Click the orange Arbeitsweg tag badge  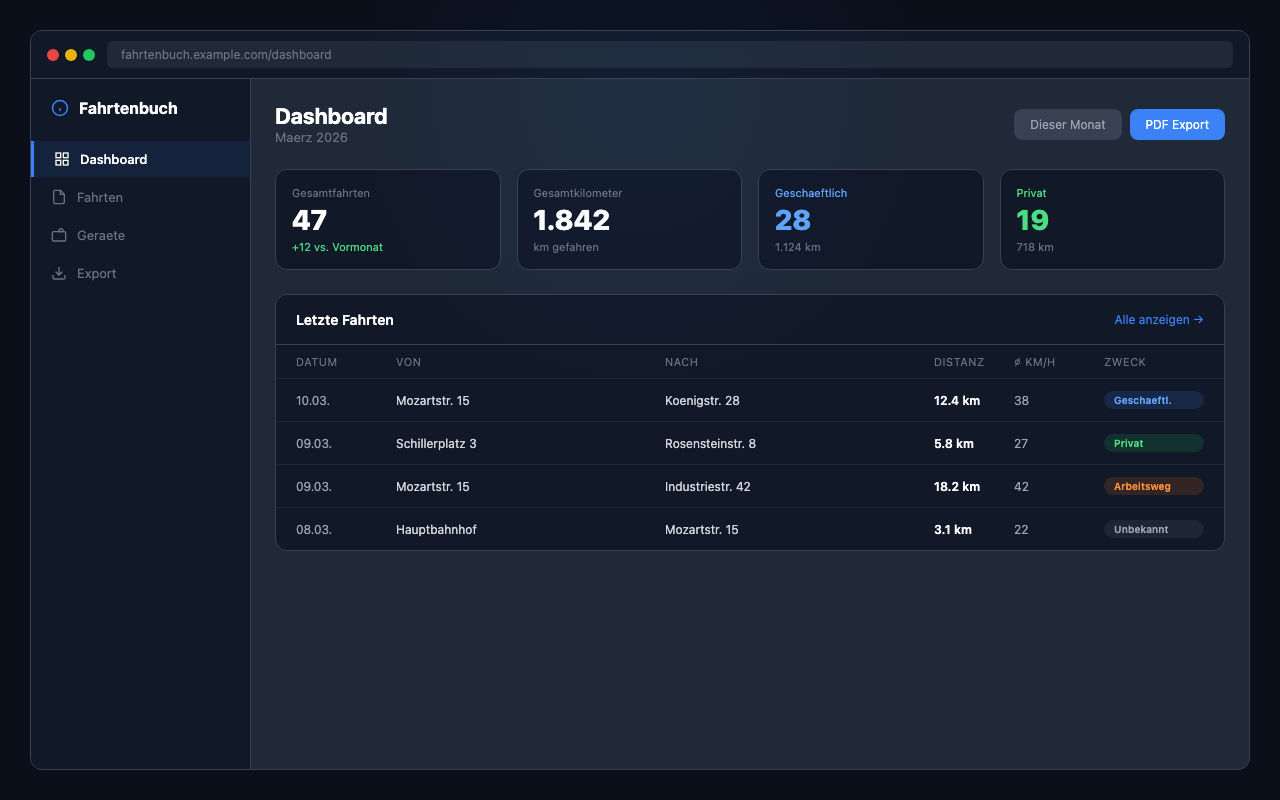pos(1153,486)
